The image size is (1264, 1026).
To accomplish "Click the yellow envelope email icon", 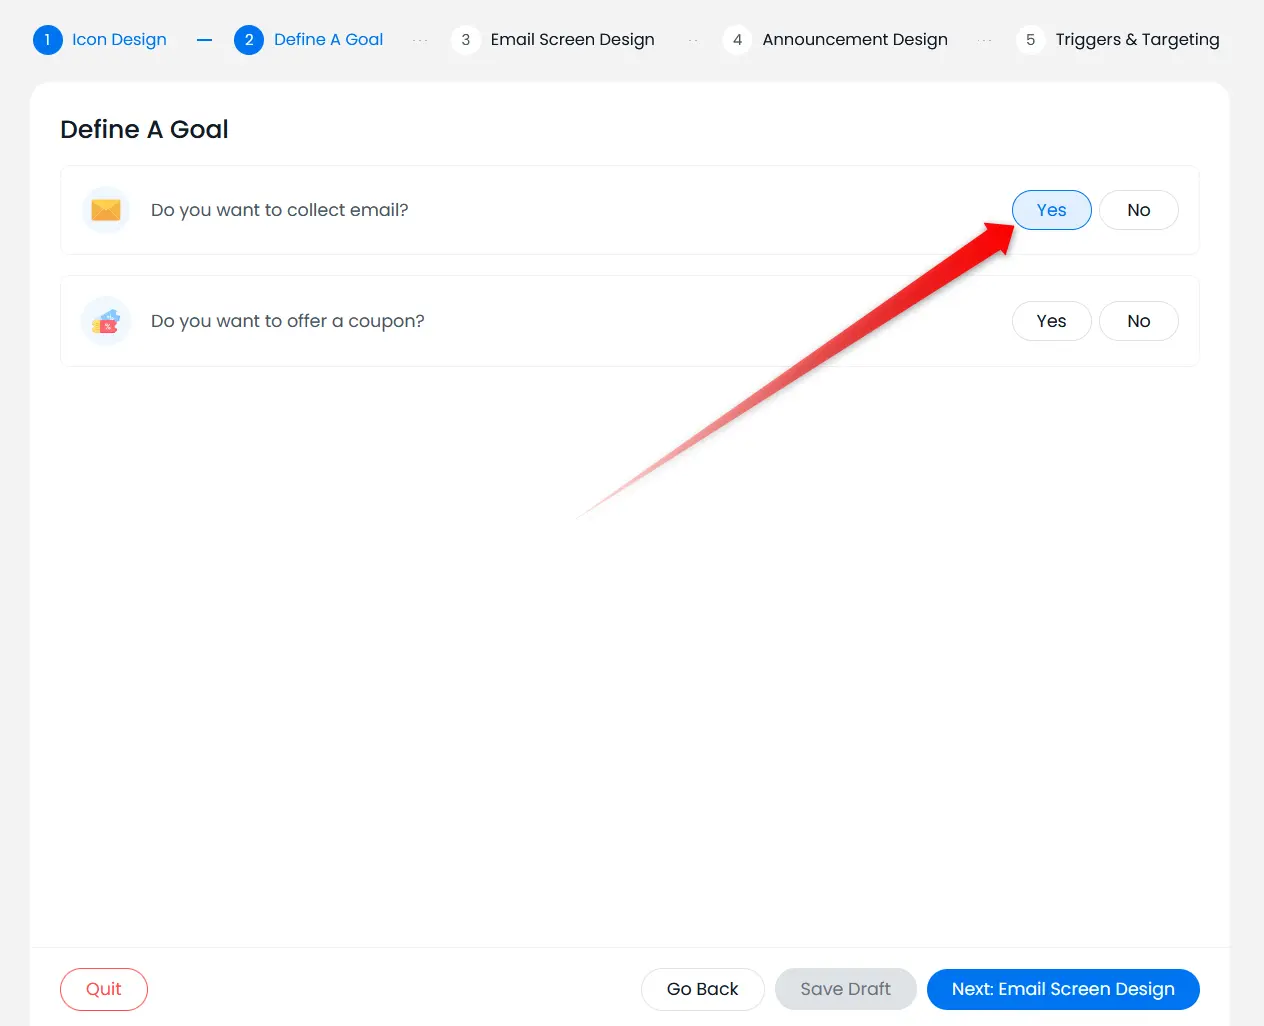I will (x=106, y=210).
